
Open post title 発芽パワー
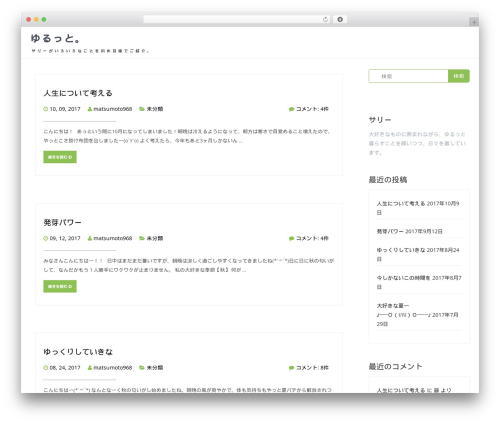(x=62, y=223)
